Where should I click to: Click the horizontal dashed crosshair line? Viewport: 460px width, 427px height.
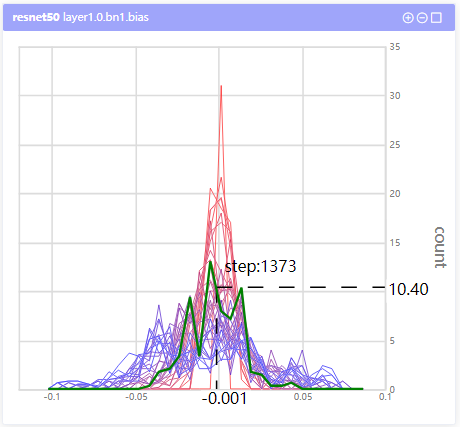[x=302, y=287]
